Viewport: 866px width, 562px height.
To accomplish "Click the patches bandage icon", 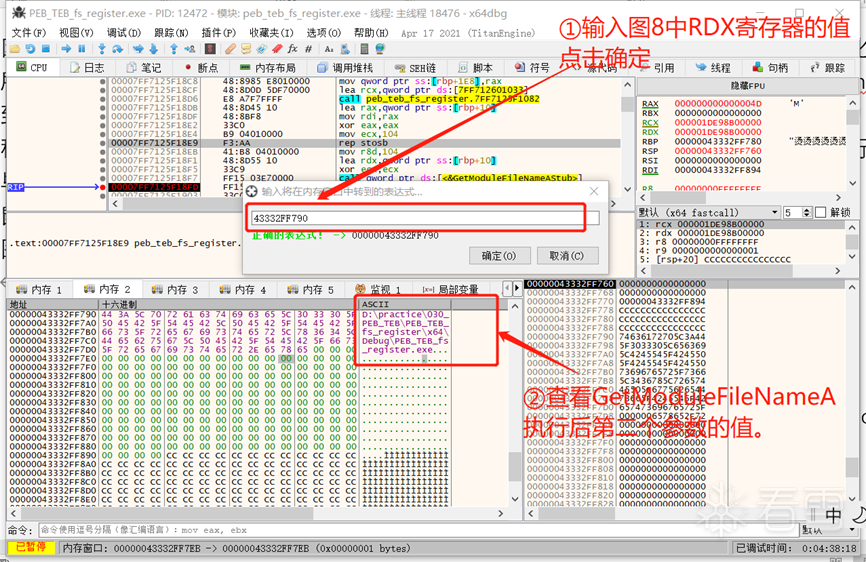I will [230, 49].
